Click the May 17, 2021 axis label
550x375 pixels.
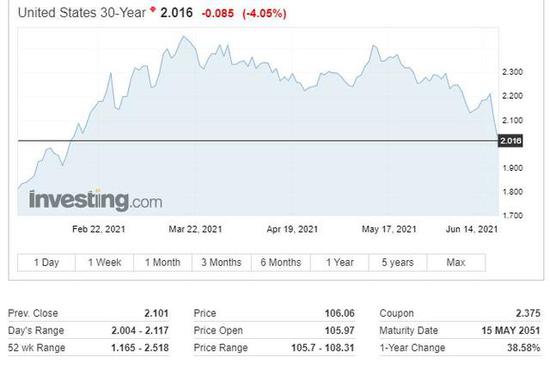389,229
